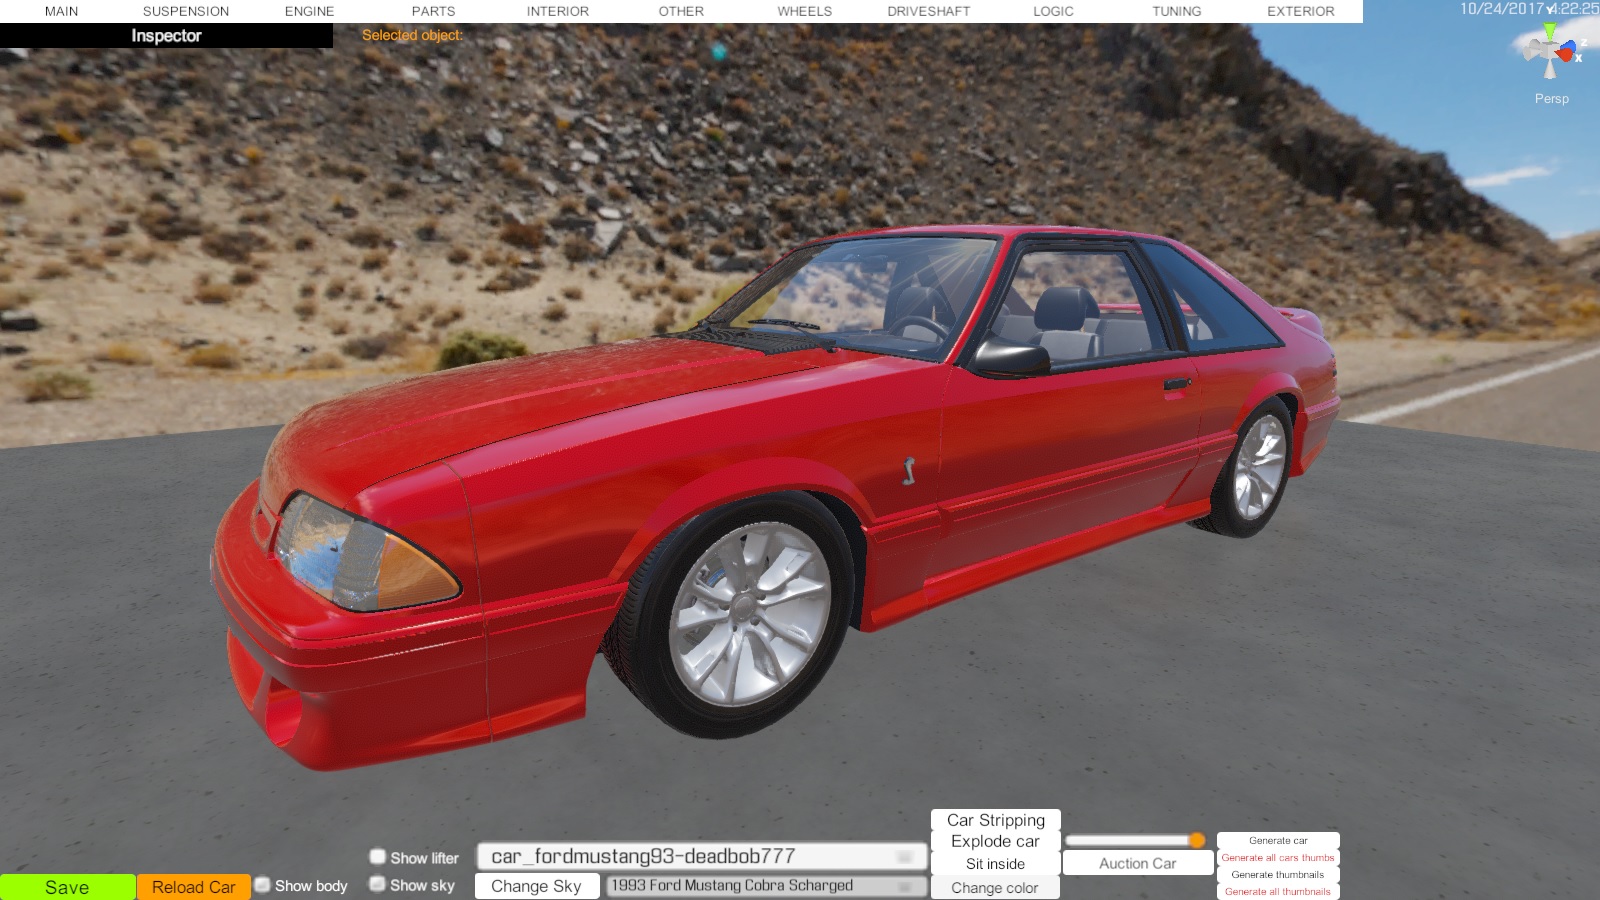Toggle the Persp projection label
The image size is (1600, 900).
(1551, 99)
